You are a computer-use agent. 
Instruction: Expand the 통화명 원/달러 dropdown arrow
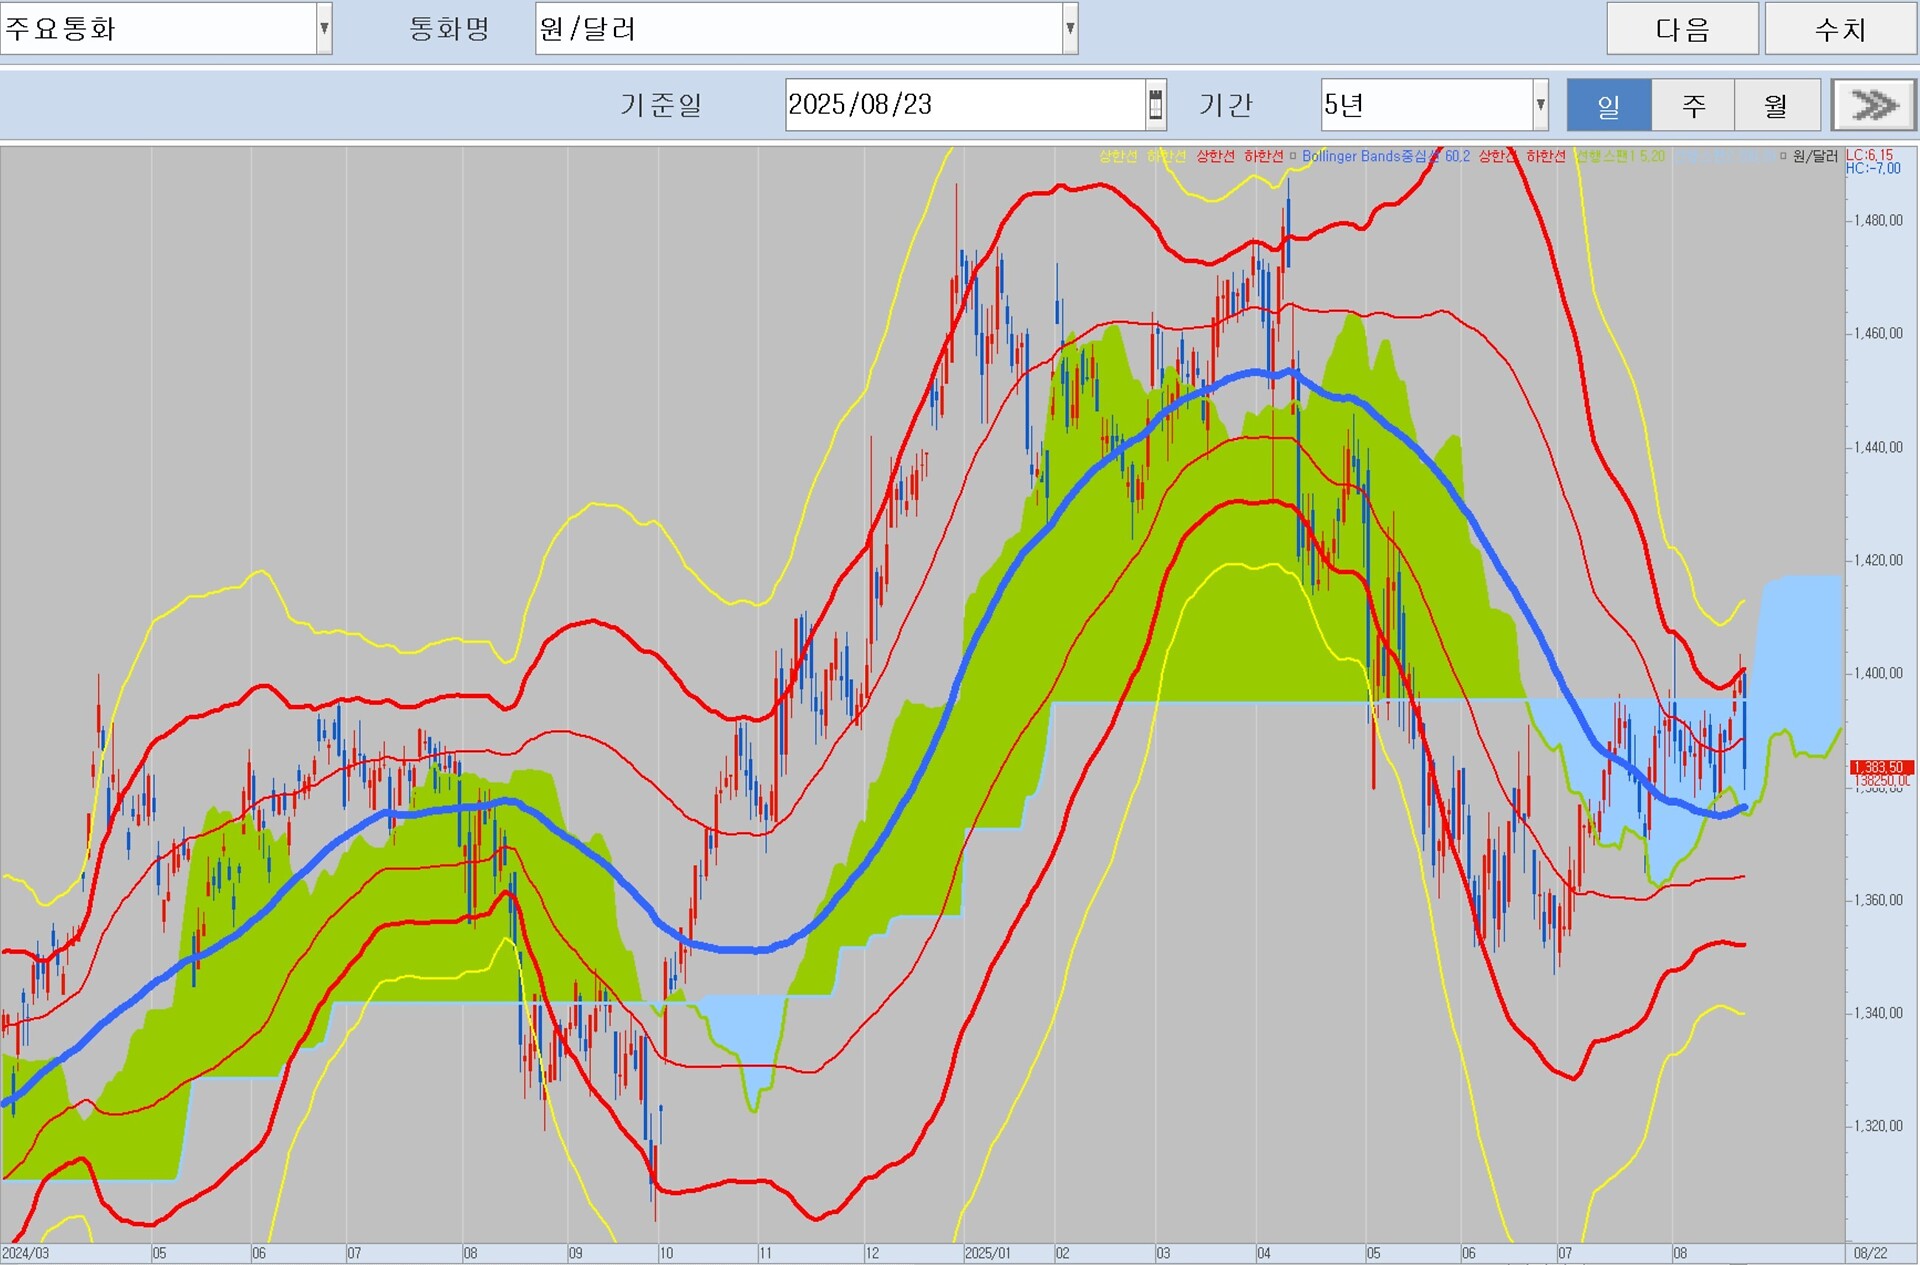pyautogui.click(x=1069, y=29)
